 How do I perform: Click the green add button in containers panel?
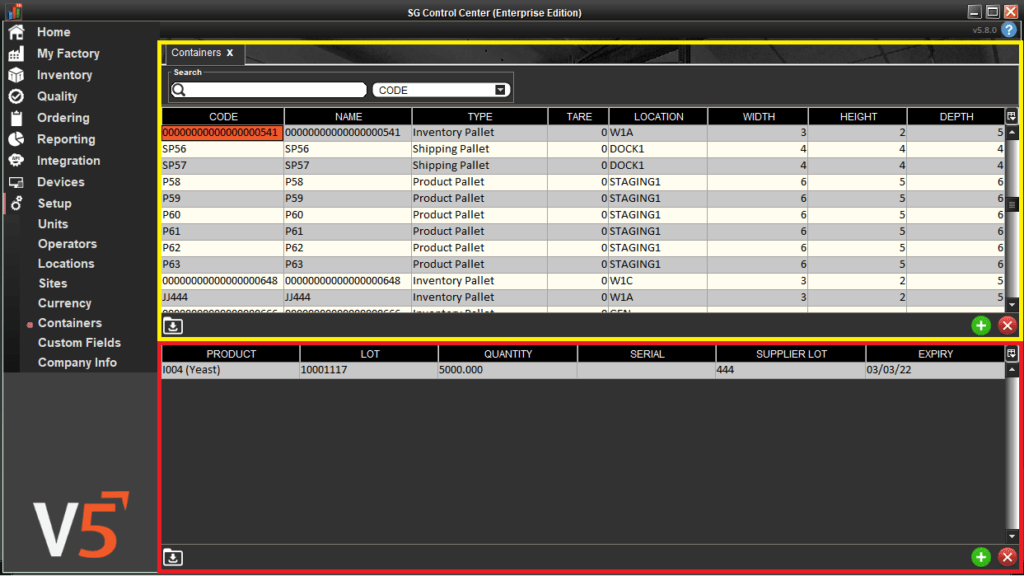point(980,325)
